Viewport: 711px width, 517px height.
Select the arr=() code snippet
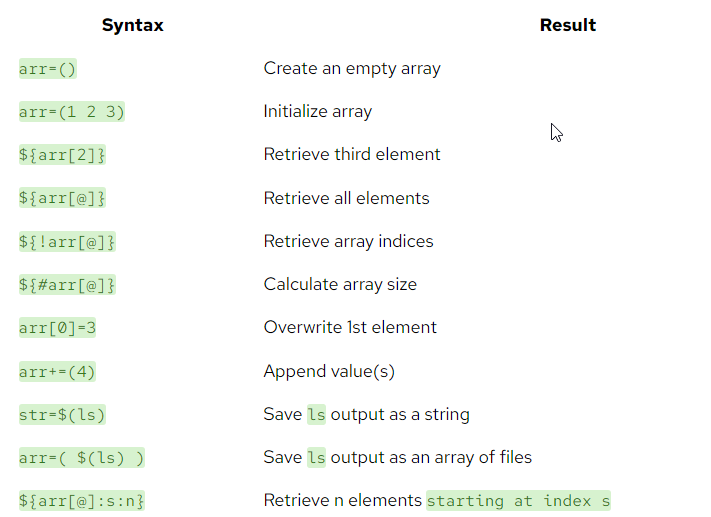pos(48,68)
